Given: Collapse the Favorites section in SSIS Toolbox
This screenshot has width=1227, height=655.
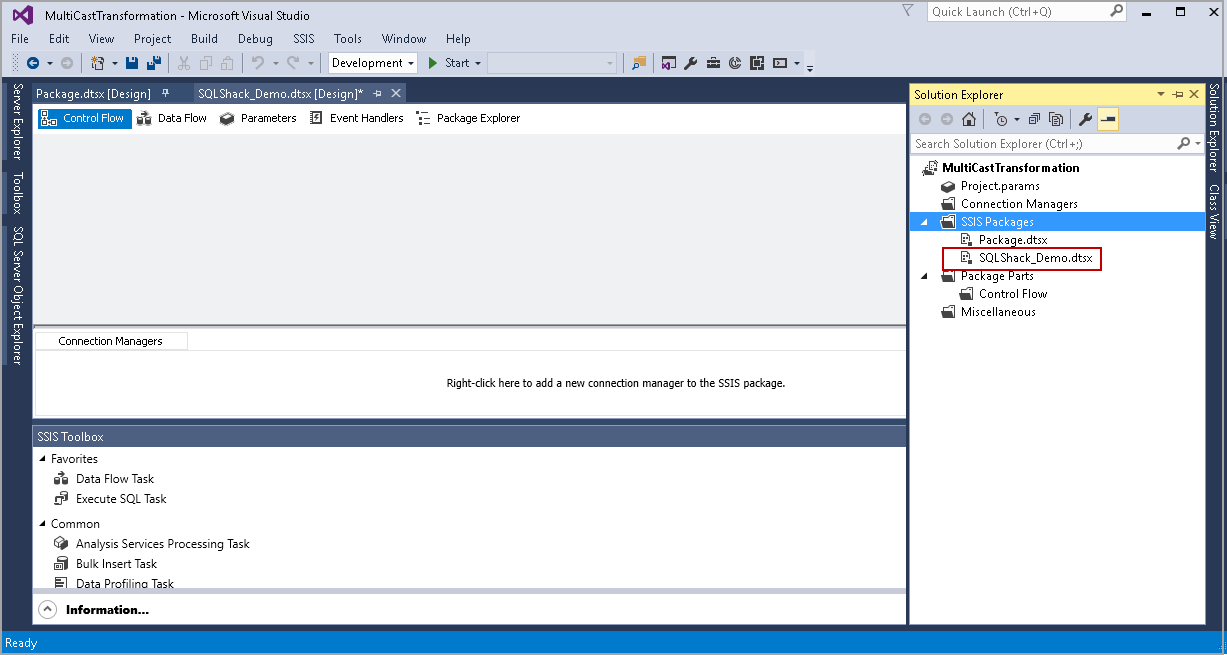Looking at the screenshot, I should [x=42, y=458].
